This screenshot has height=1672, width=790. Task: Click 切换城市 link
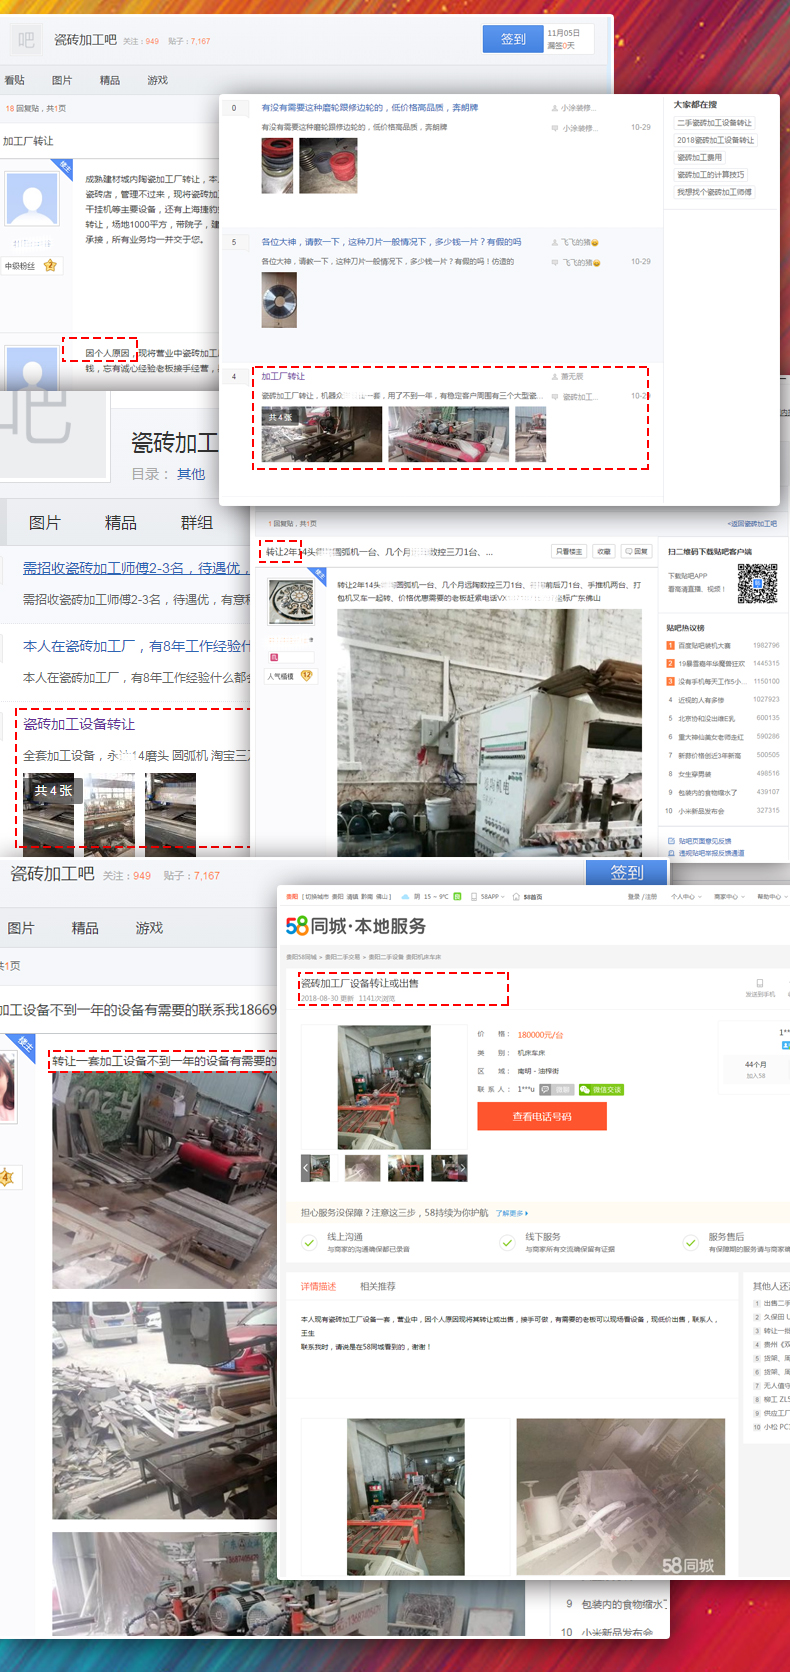316,897
